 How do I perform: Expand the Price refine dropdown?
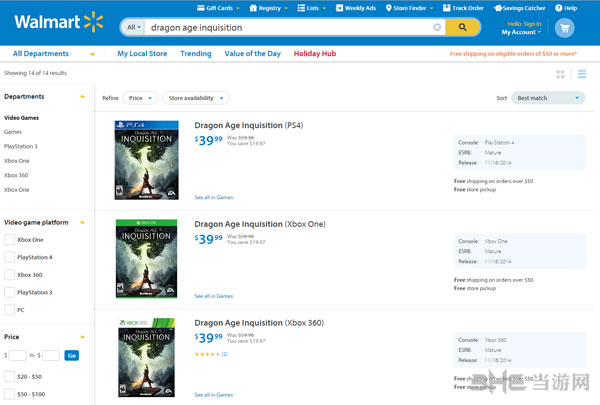tap(140, 98)
